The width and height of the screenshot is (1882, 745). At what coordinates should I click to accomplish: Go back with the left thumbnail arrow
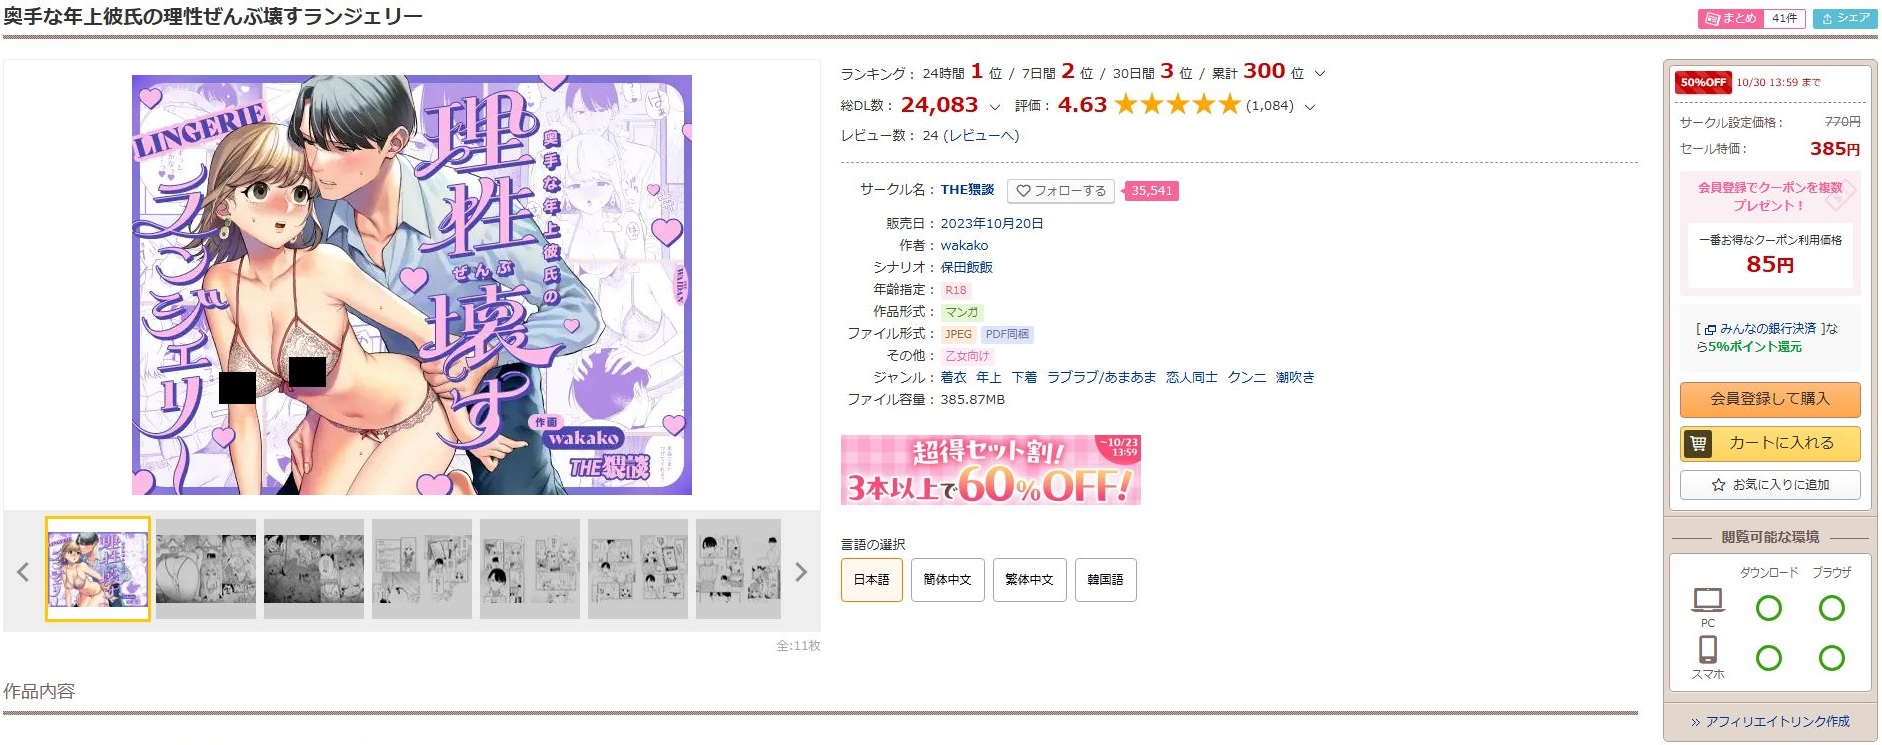point(23,572)
